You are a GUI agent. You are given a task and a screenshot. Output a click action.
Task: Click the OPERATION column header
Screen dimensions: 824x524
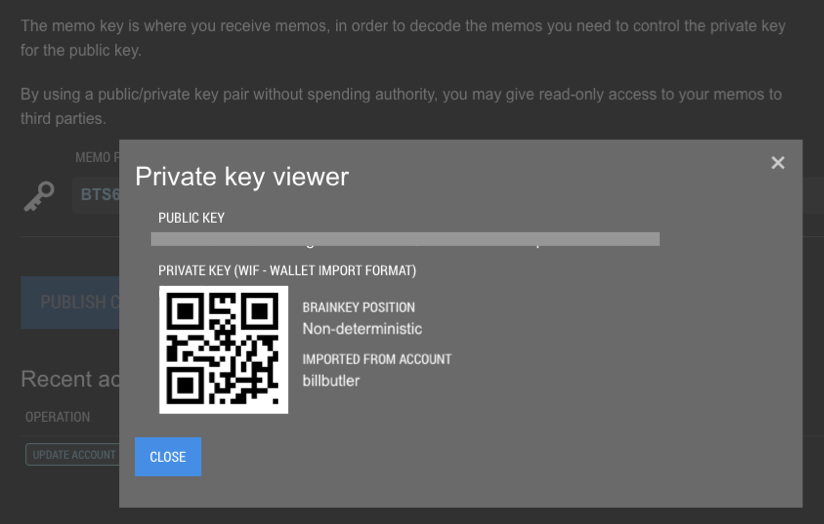coord(57,417)
